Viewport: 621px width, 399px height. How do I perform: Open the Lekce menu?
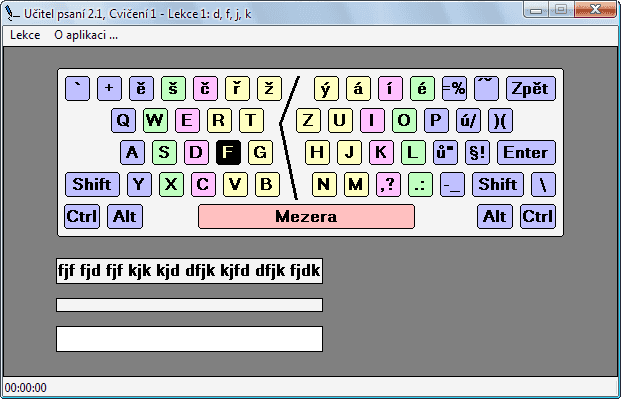[25, 35]
